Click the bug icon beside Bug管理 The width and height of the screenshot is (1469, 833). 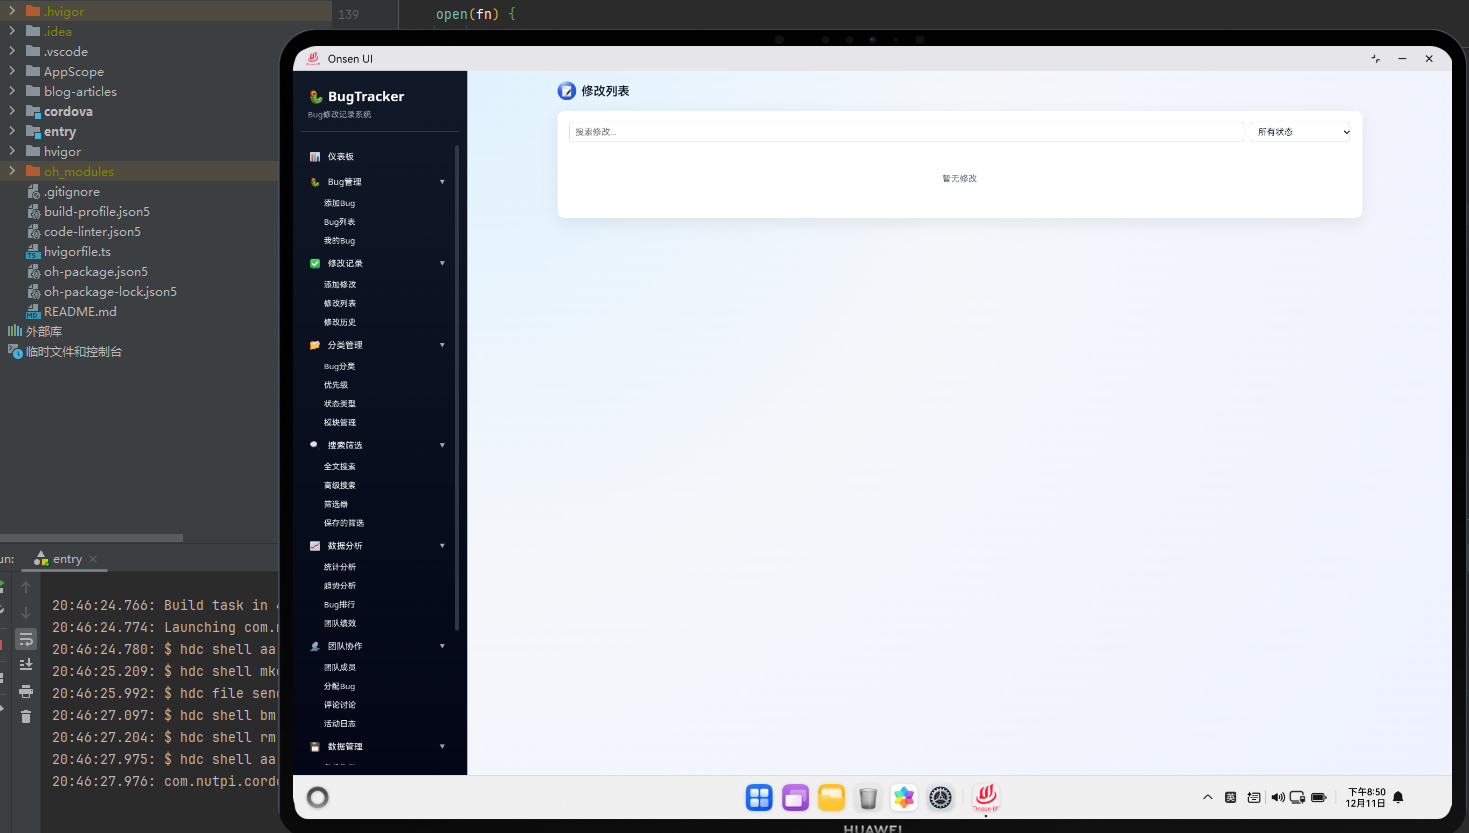315,182
